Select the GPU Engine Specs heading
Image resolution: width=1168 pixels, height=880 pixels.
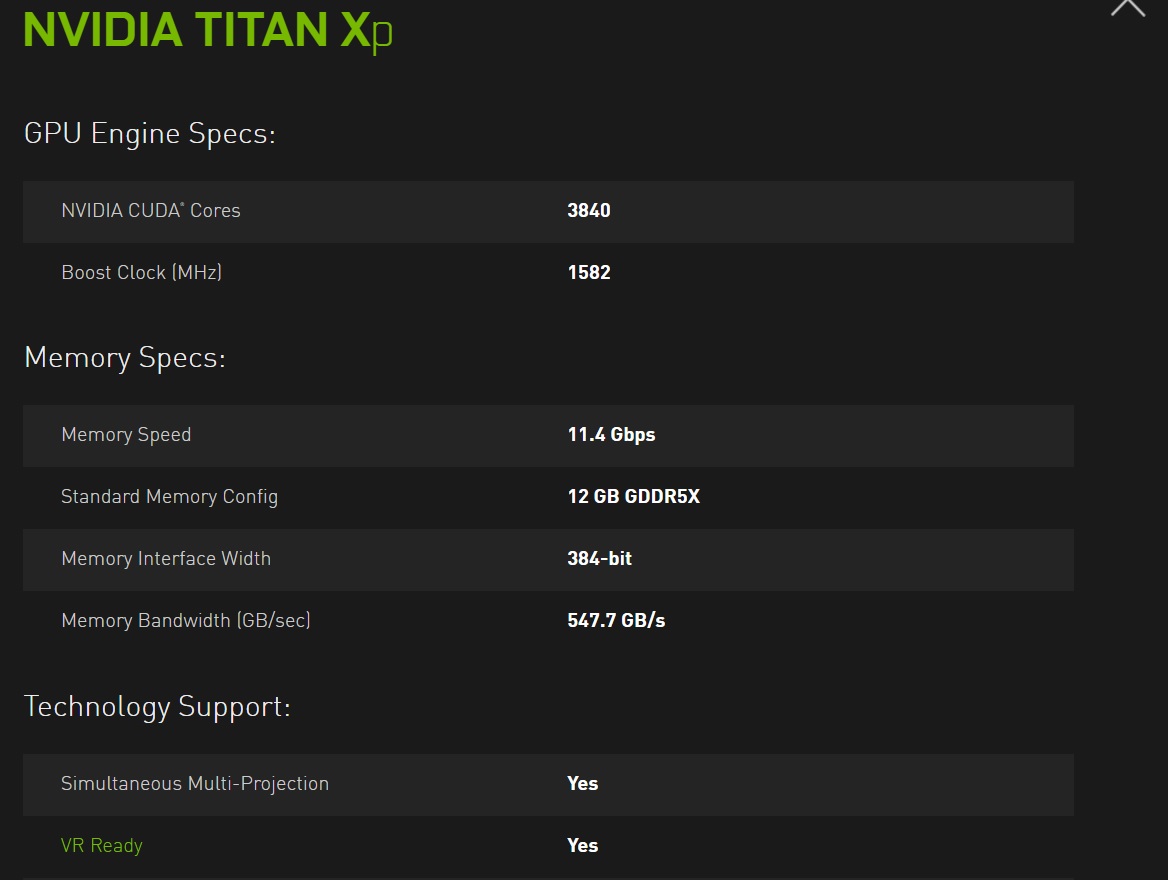coord(149,133)
